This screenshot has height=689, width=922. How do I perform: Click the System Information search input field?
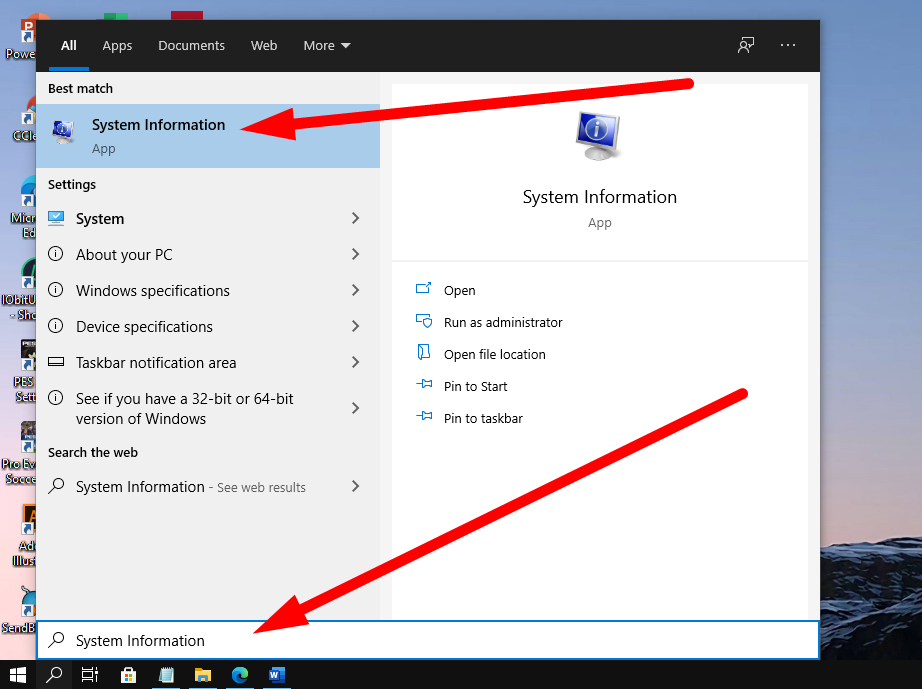428,640
